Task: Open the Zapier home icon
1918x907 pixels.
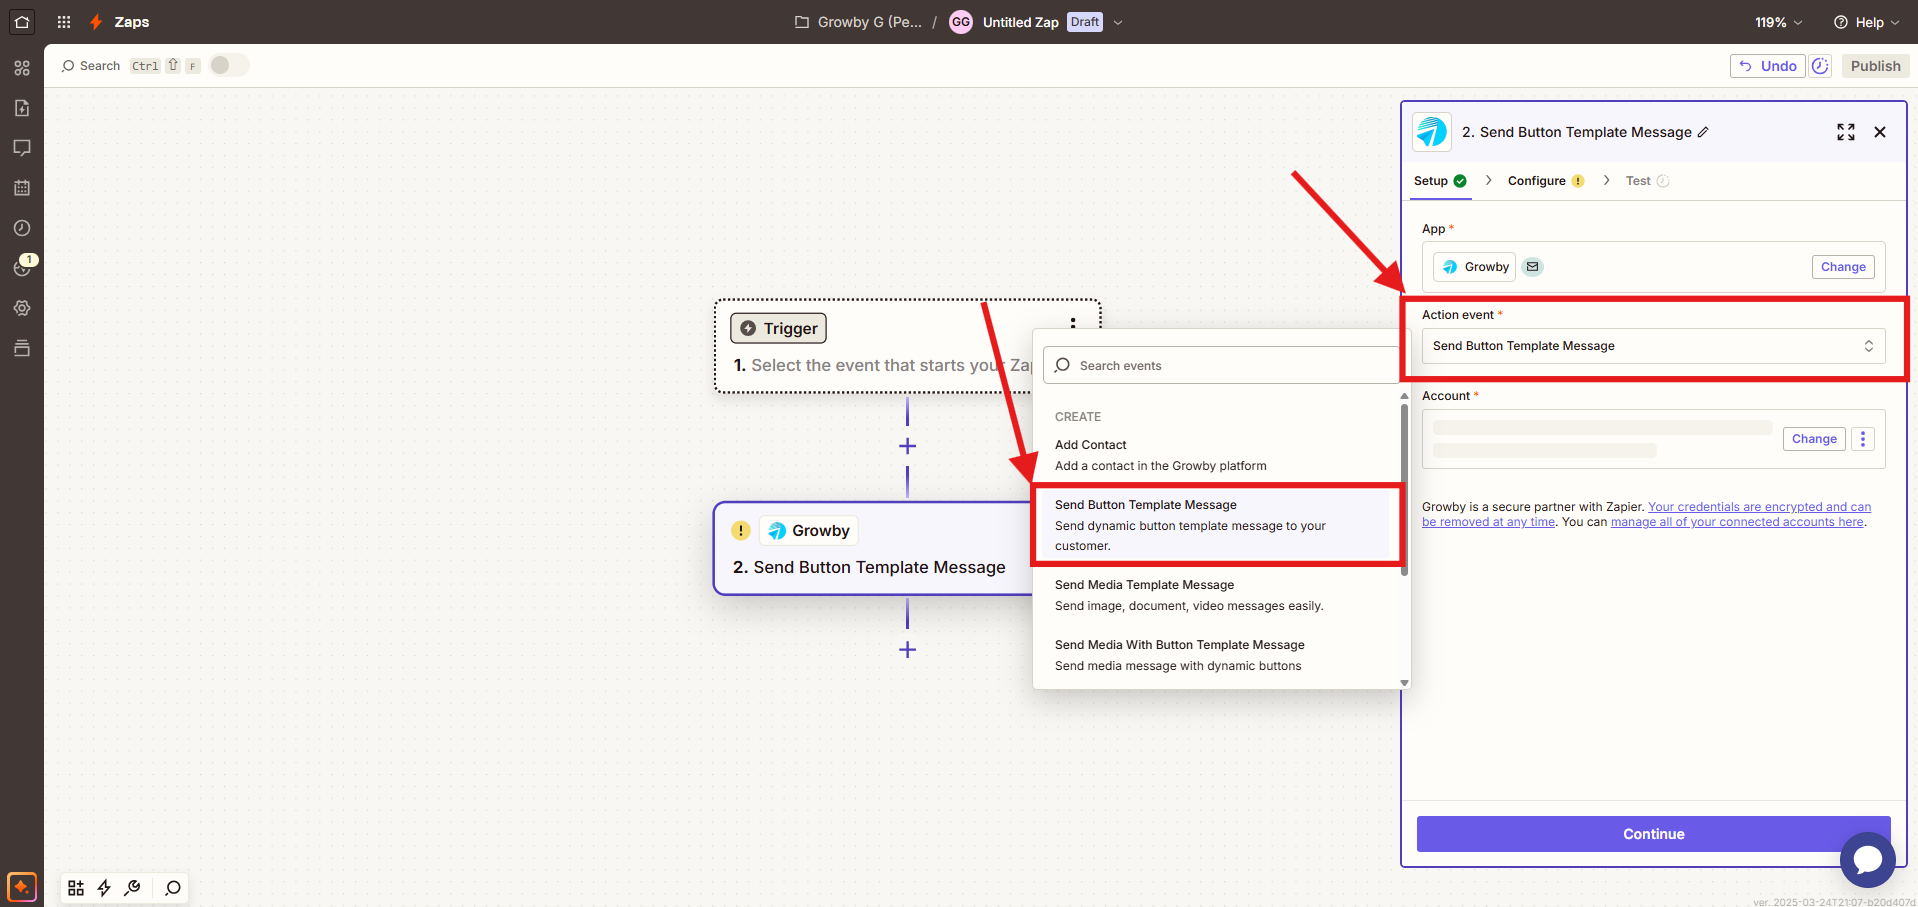Action: click(22, 22)
